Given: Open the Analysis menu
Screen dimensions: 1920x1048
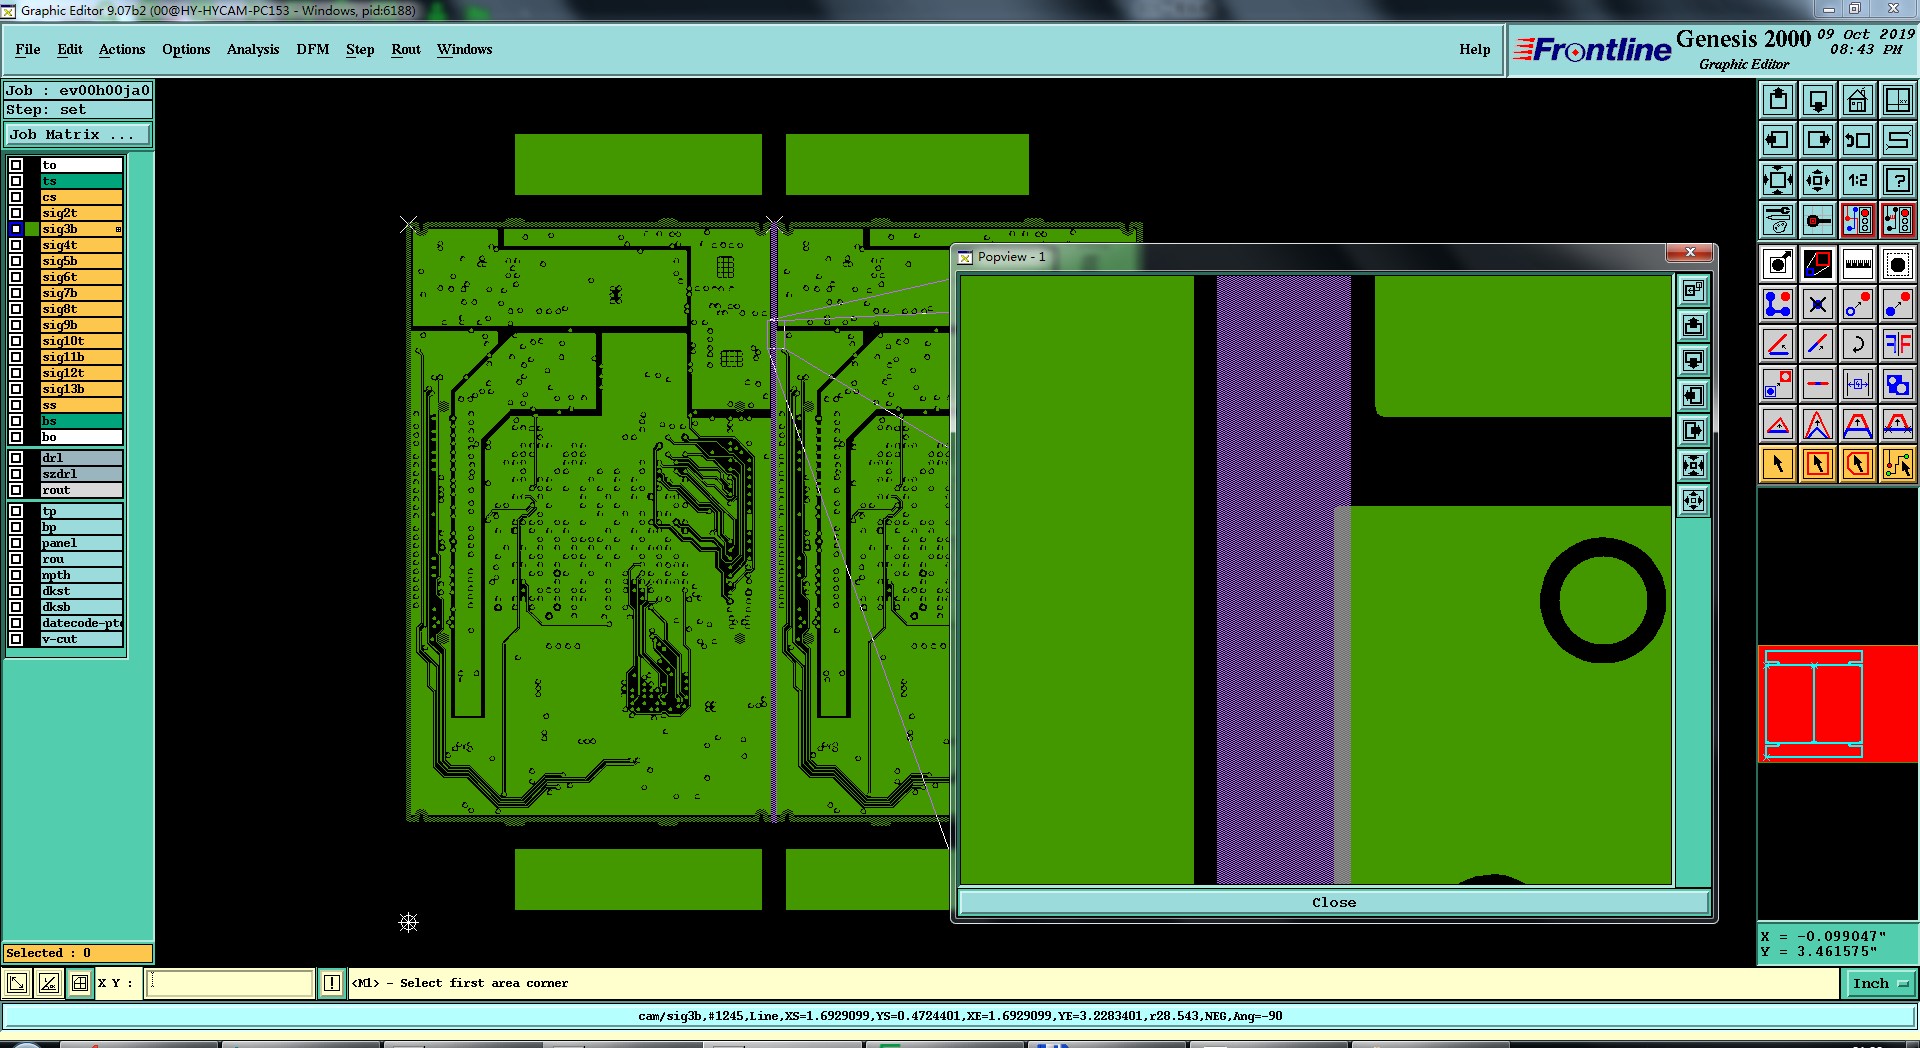Looking at the screenshot, I should tap(253, 49).
